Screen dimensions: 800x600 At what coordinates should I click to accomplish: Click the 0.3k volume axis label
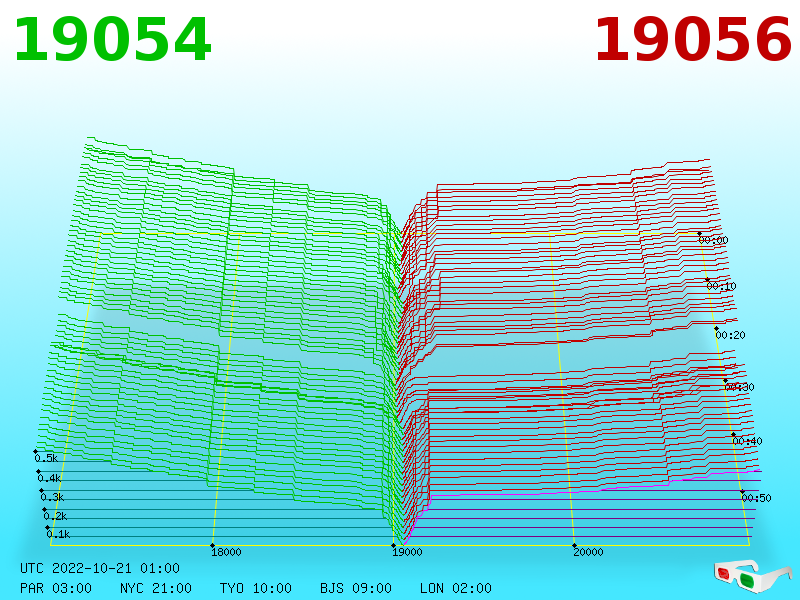click(52, 497)
